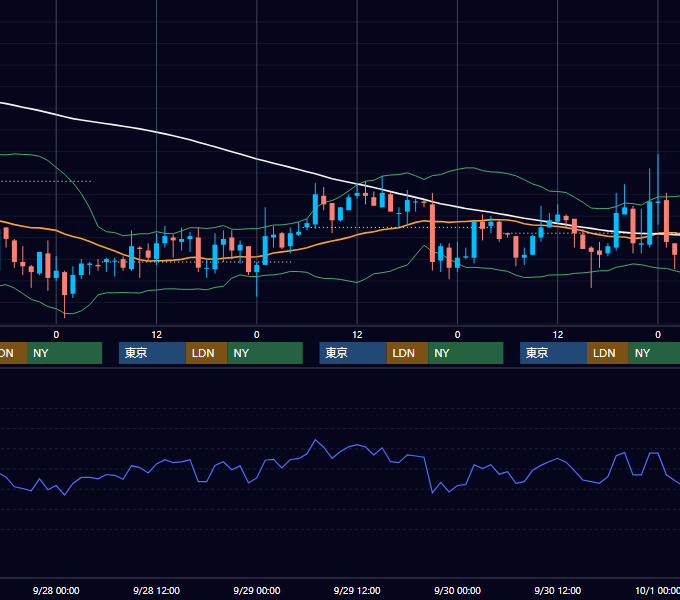Click the 9/28 00:00 date axis label
Screen dimensions: 680x600
click(56, 590)
